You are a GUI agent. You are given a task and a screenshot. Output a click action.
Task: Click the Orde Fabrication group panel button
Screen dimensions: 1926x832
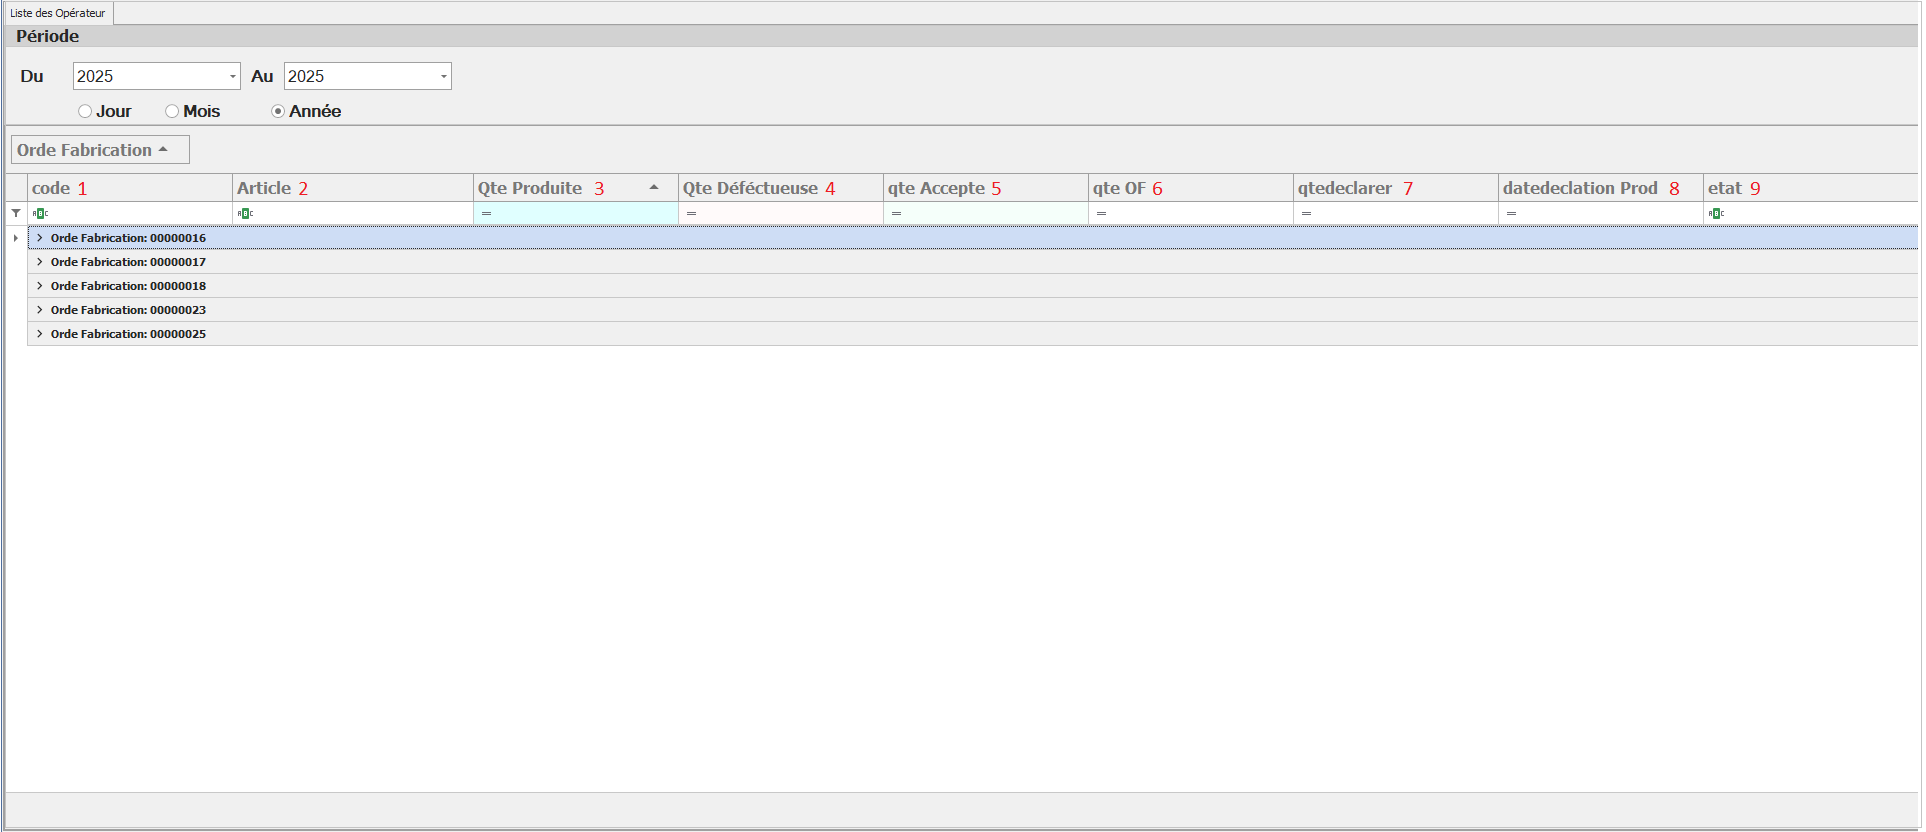coord(98,150)
